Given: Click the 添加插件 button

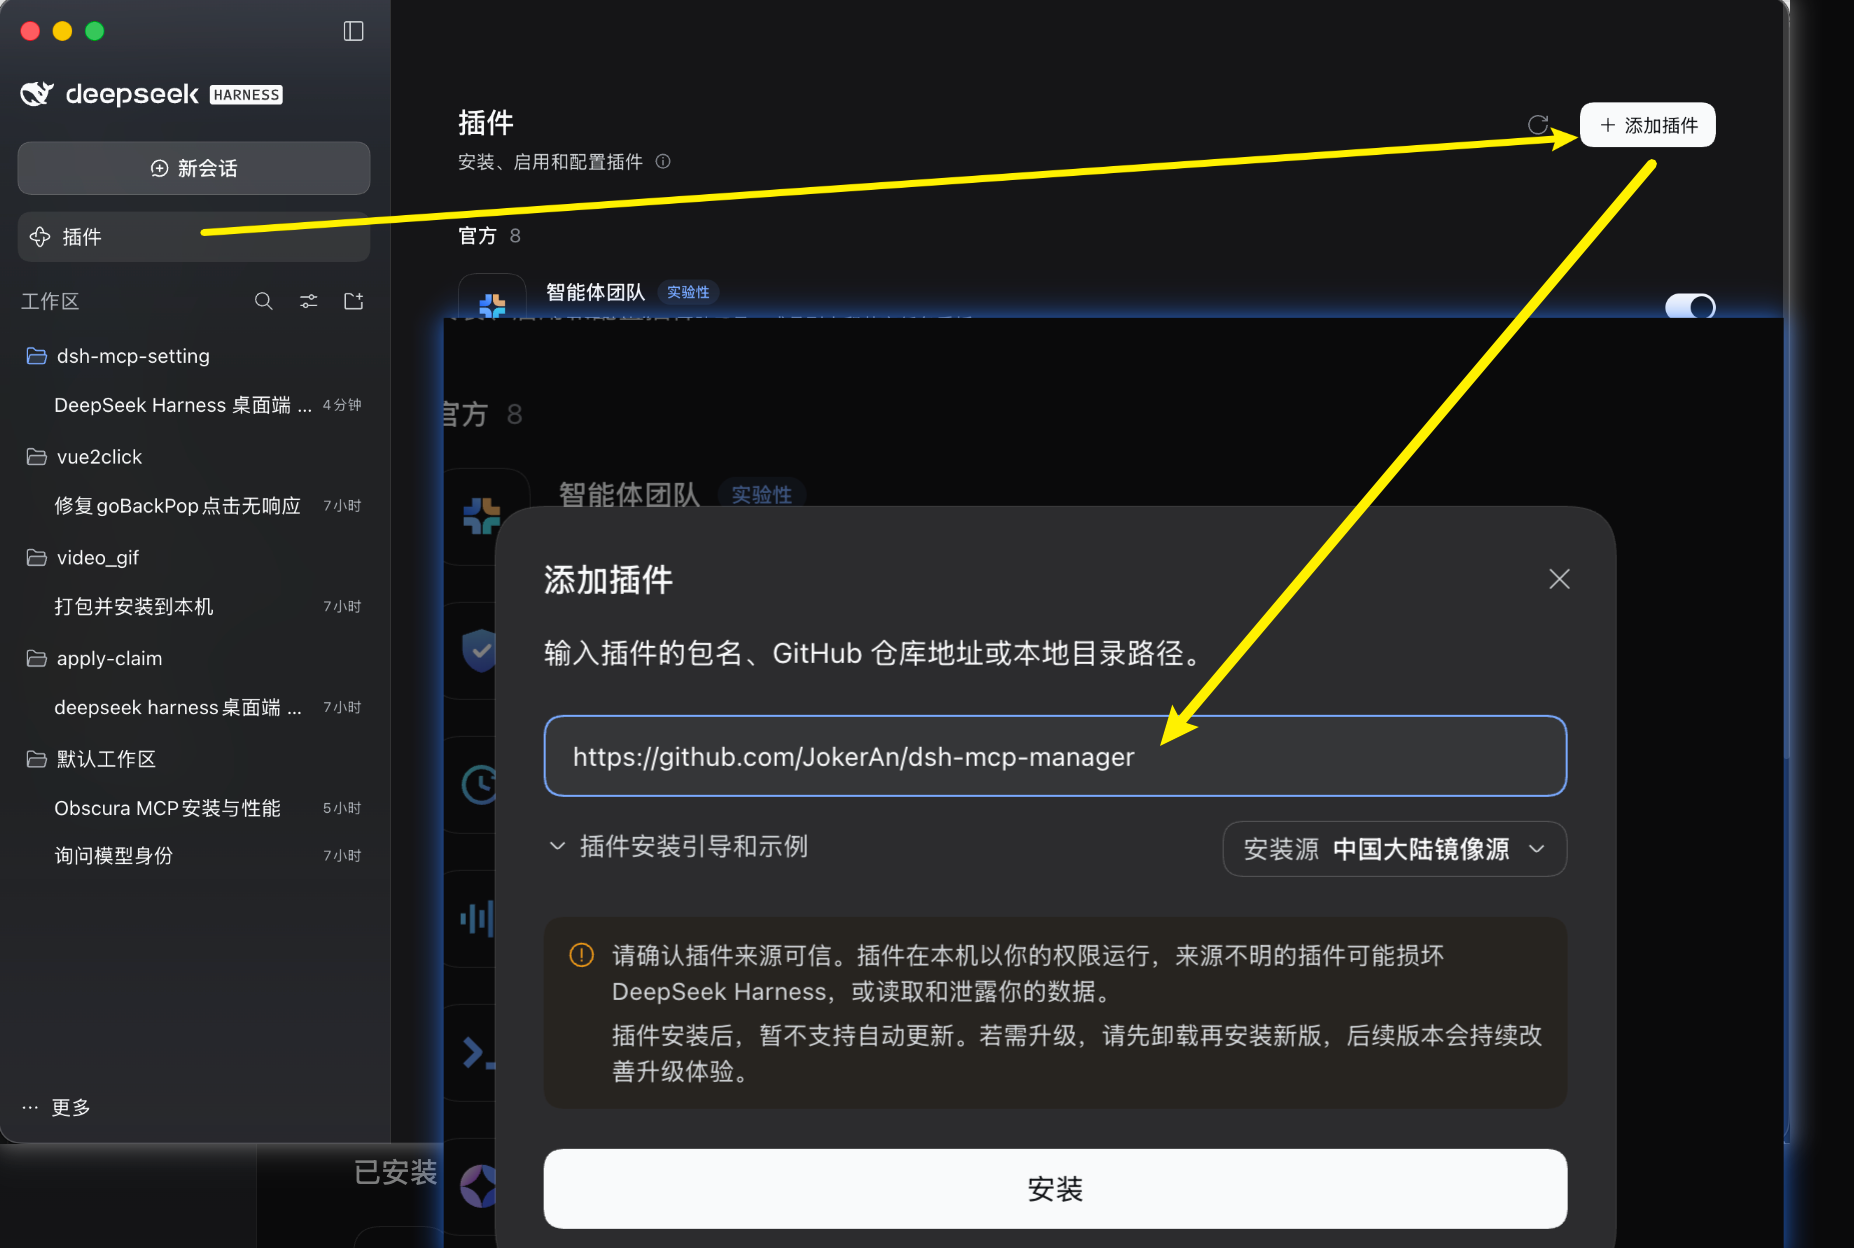Looking at the screenshot, I should [x=1648, y=125].
